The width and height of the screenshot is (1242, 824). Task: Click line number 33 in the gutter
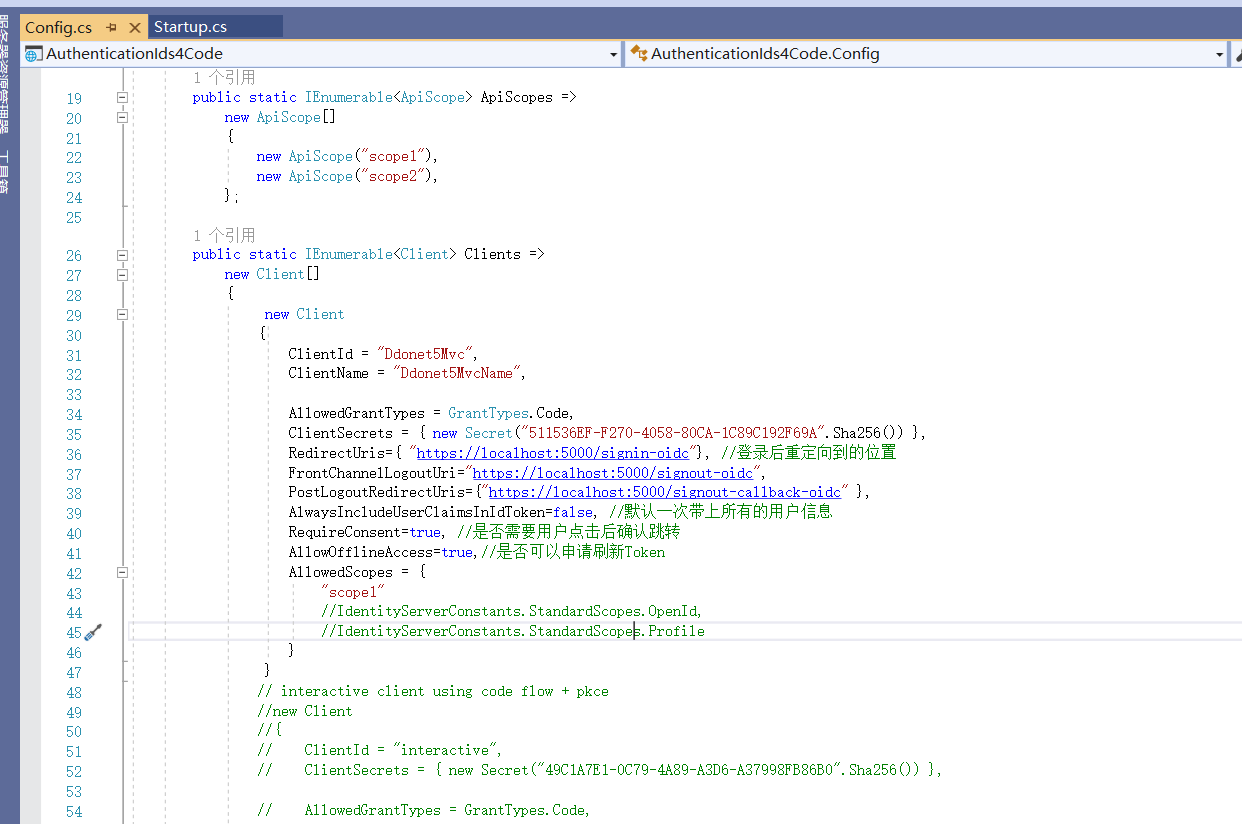(74, 395)
